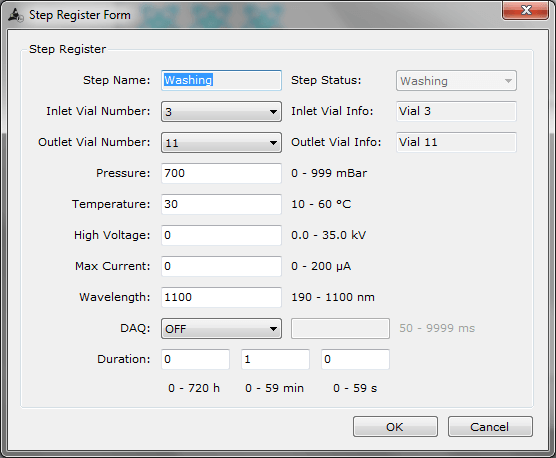This screenshot has width=556, height=458.
Task: Select the Temperature input field
Action: pyautogui.click(x=221, y=204)
